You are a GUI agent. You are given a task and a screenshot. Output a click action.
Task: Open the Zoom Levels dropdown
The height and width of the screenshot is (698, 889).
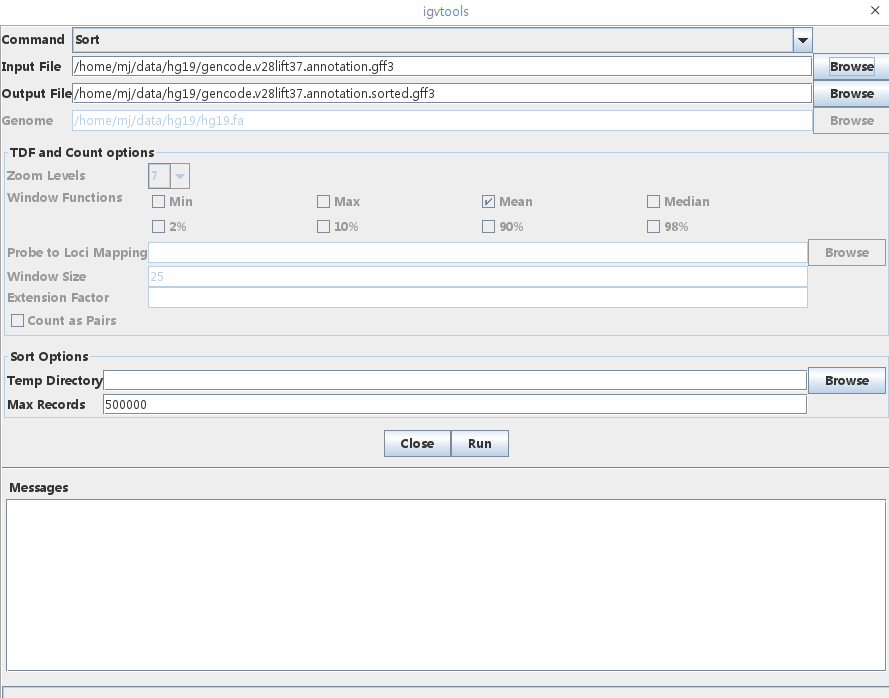click(180, 176)
